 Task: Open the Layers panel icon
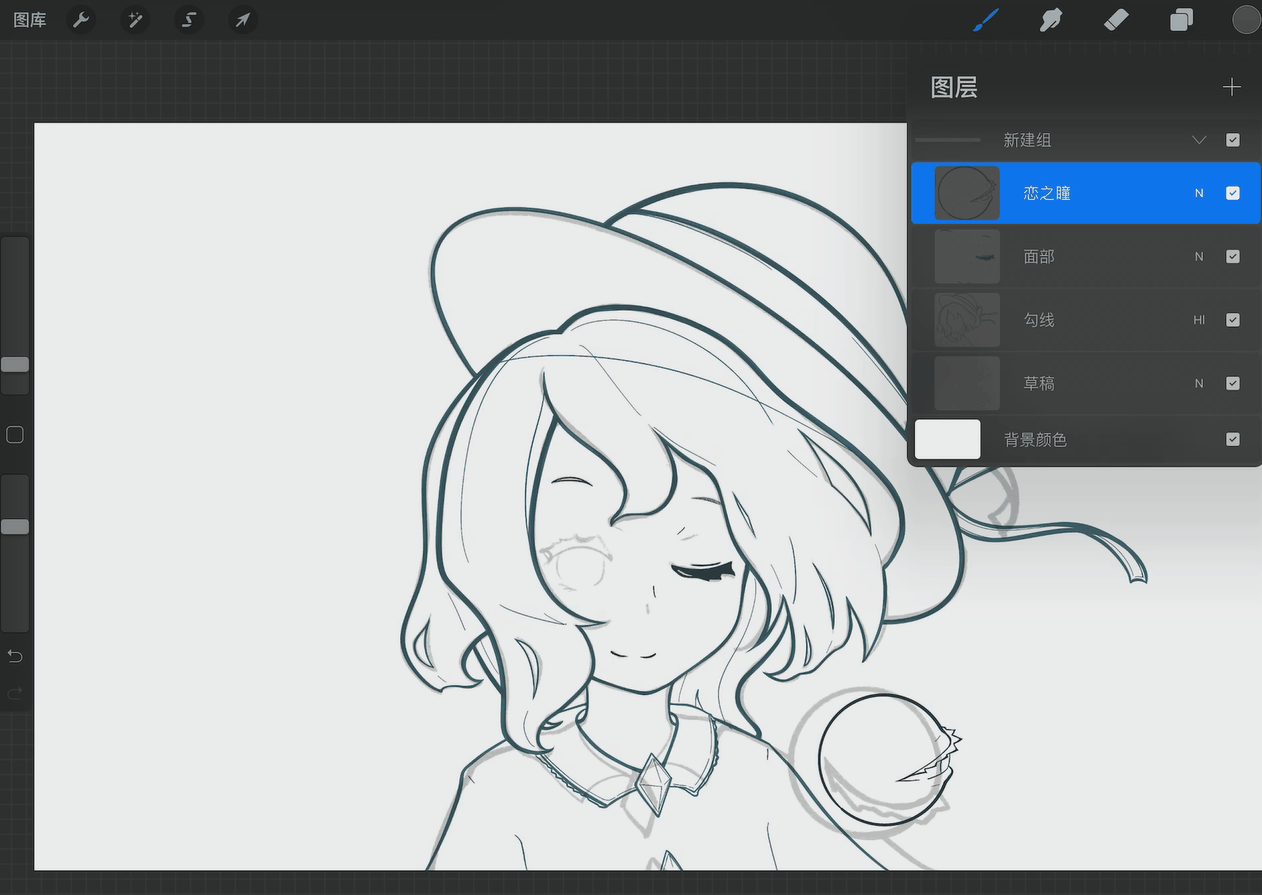pyautogui.click(x=1181, y=19)
